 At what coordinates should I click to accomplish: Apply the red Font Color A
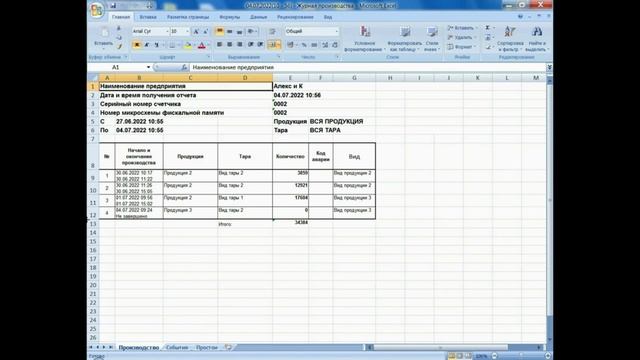point(202,45)
